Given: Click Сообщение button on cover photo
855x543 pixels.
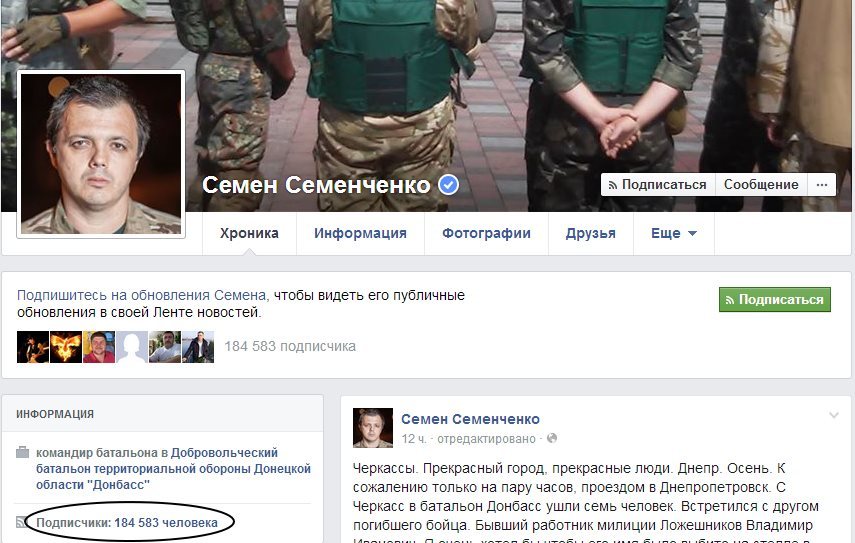Looking at the screenshot, I should pos(761,185).
